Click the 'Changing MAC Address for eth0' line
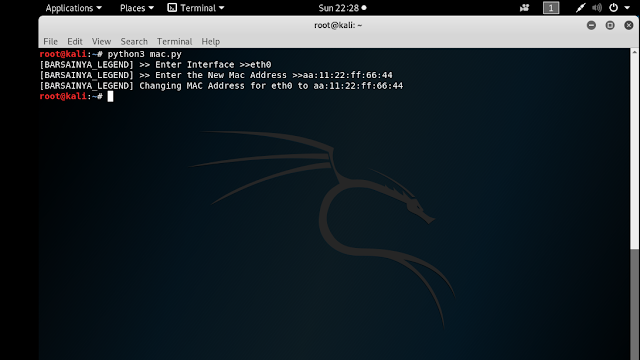The height and width of the screenshot is (360, 640). point(221,86)
